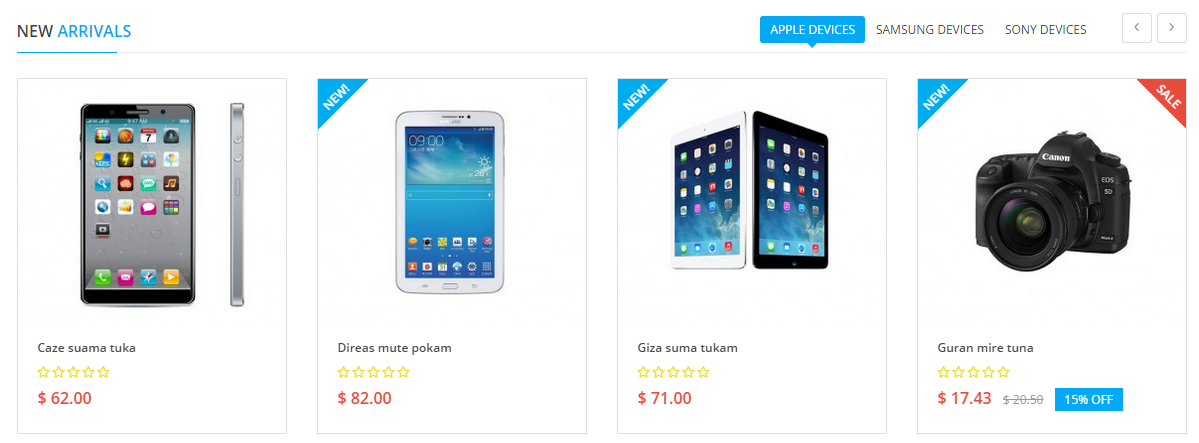Screen dimensions: 1199x443
Task: Give Direas mute pokam a one-star rating
Action: pos(344,373)
